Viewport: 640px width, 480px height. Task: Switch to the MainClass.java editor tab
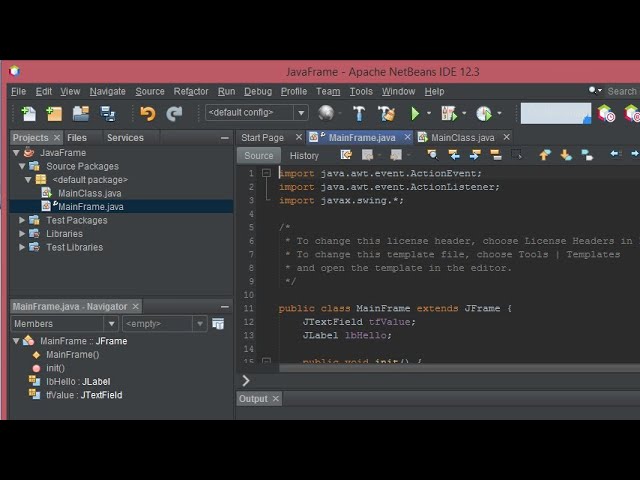pos(463,138)
